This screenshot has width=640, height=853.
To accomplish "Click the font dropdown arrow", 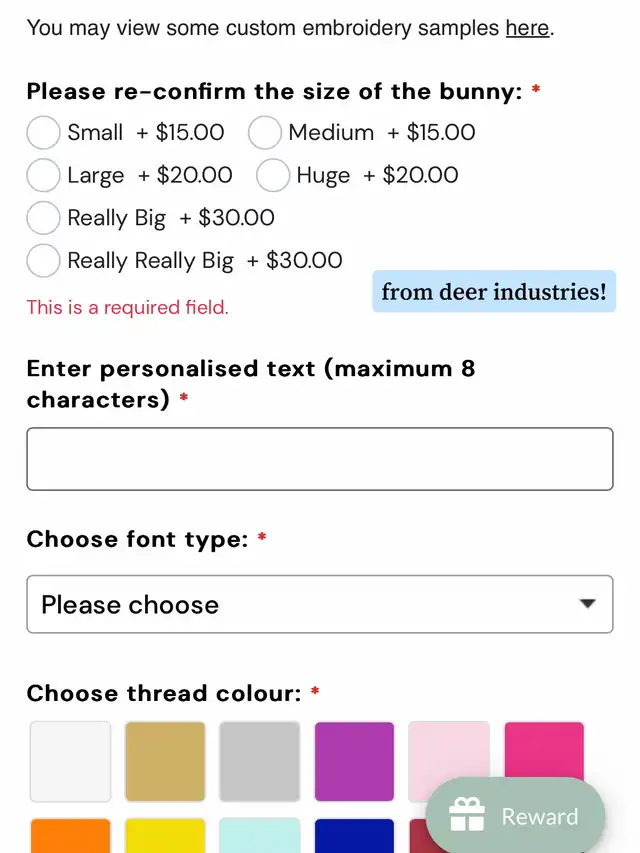I will (x=587, y=604).
